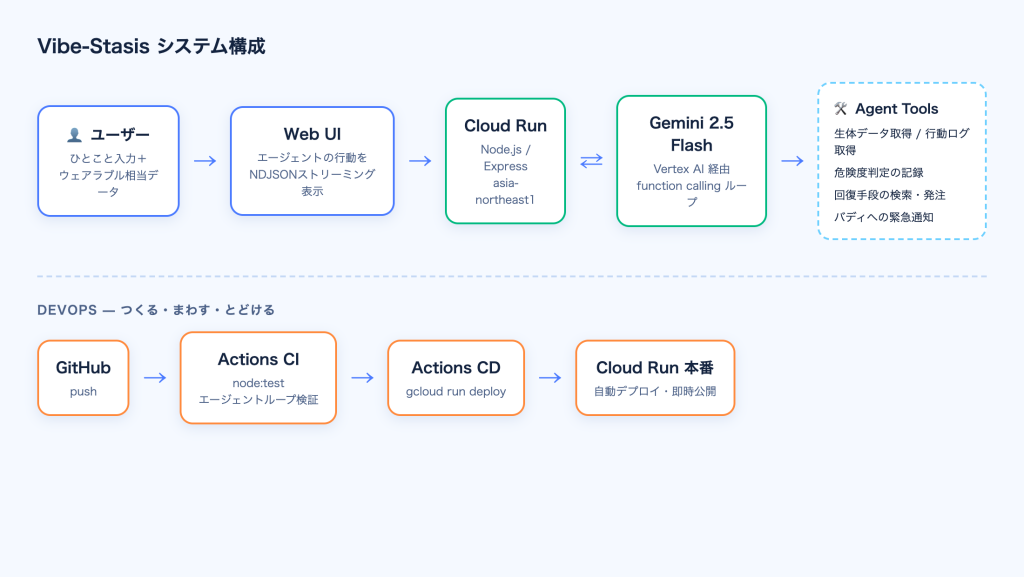Click the DEVOPS section heading
Image resolution: width=1024 pixels, height=577 pixels.
click(x=156, y=310)
